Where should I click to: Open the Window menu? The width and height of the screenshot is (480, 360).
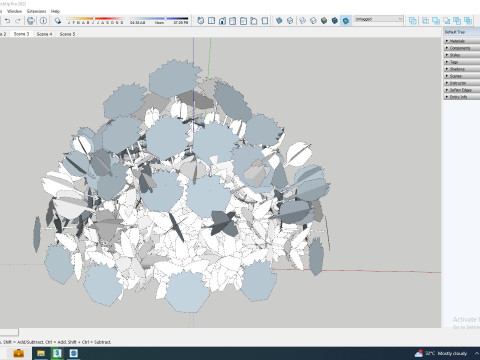(x=14, y=11)
